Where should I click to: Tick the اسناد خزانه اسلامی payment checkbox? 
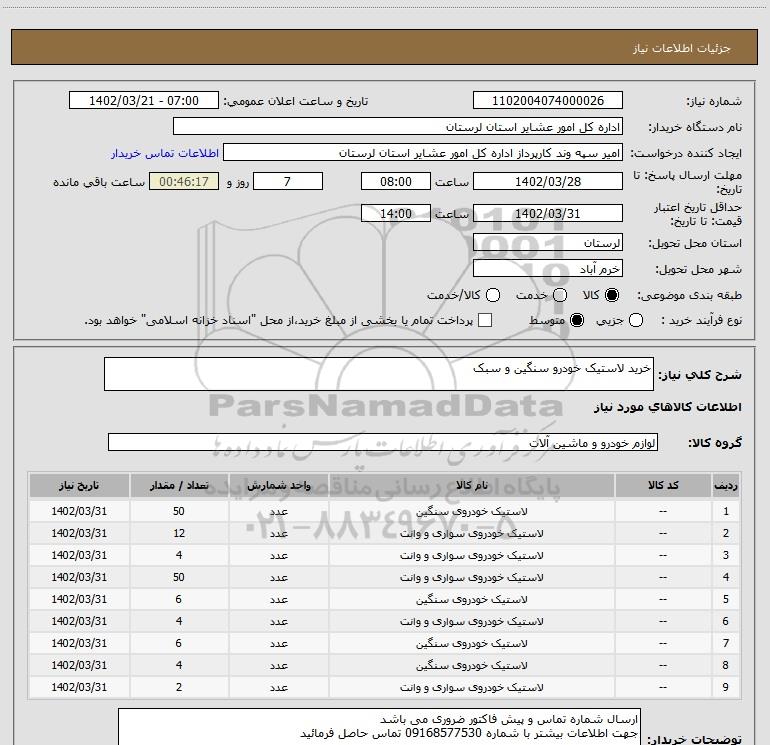[x=485, y=320]
